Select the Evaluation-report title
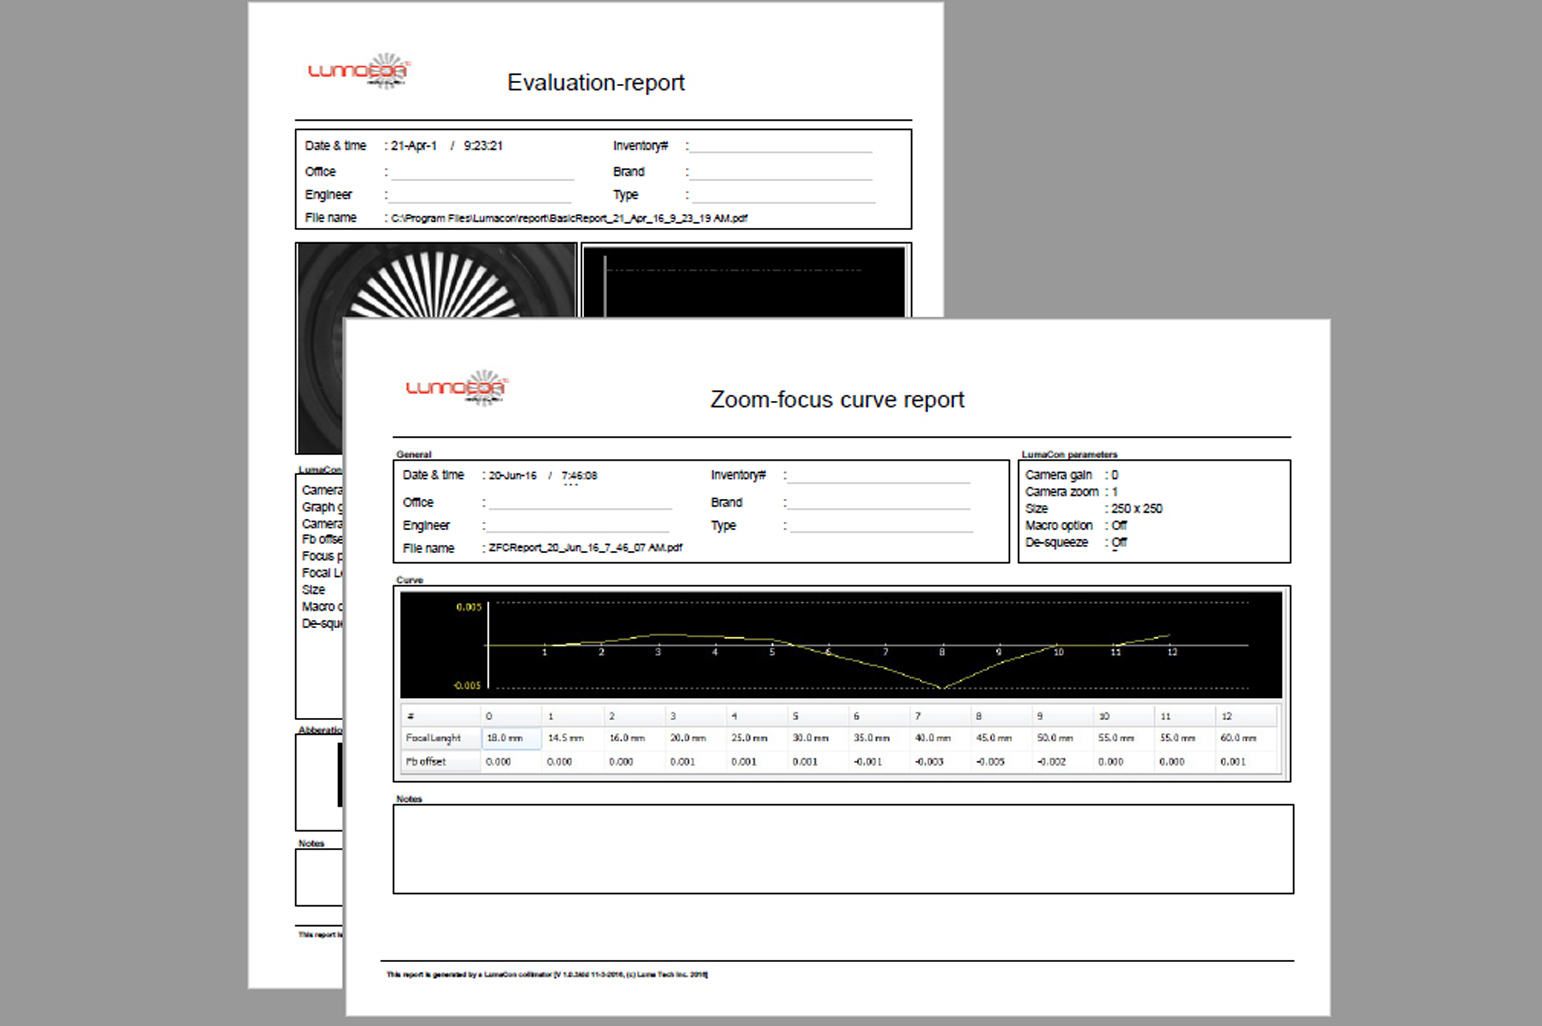 pos(596,83)
